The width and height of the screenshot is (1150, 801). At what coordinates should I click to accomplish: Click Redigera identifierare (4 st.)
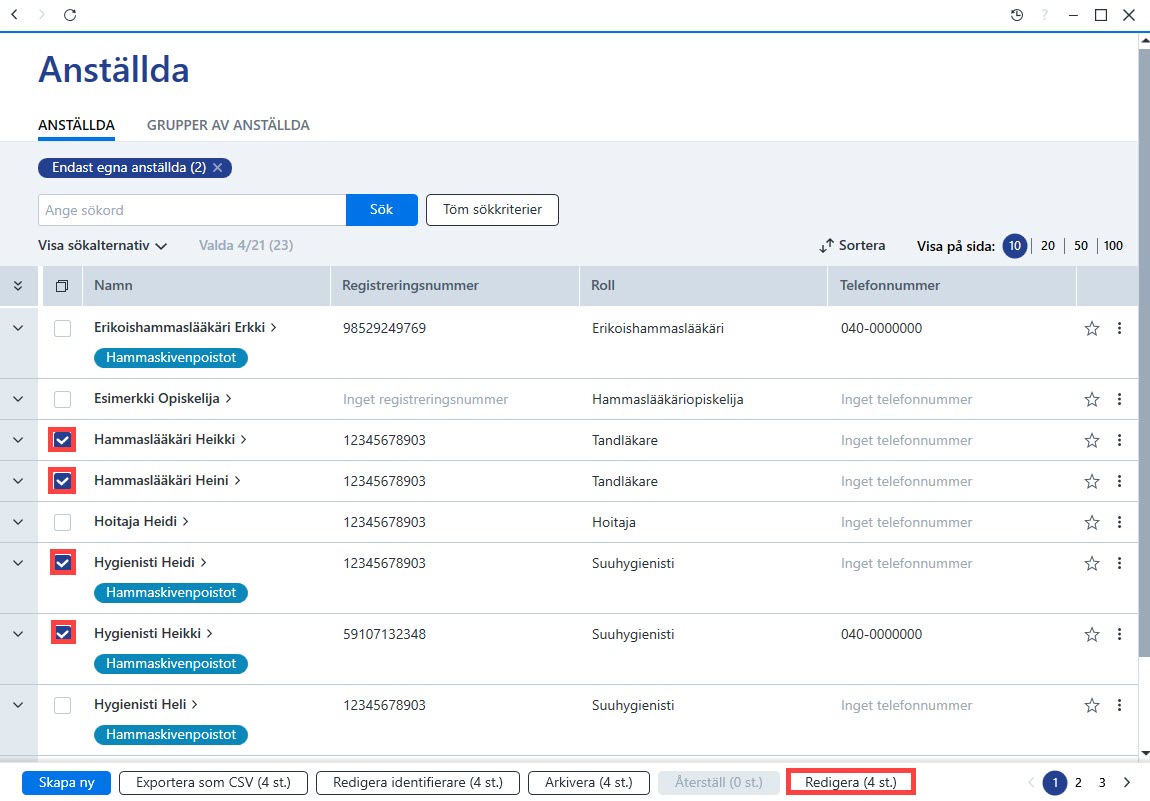(x=418, y=783)
